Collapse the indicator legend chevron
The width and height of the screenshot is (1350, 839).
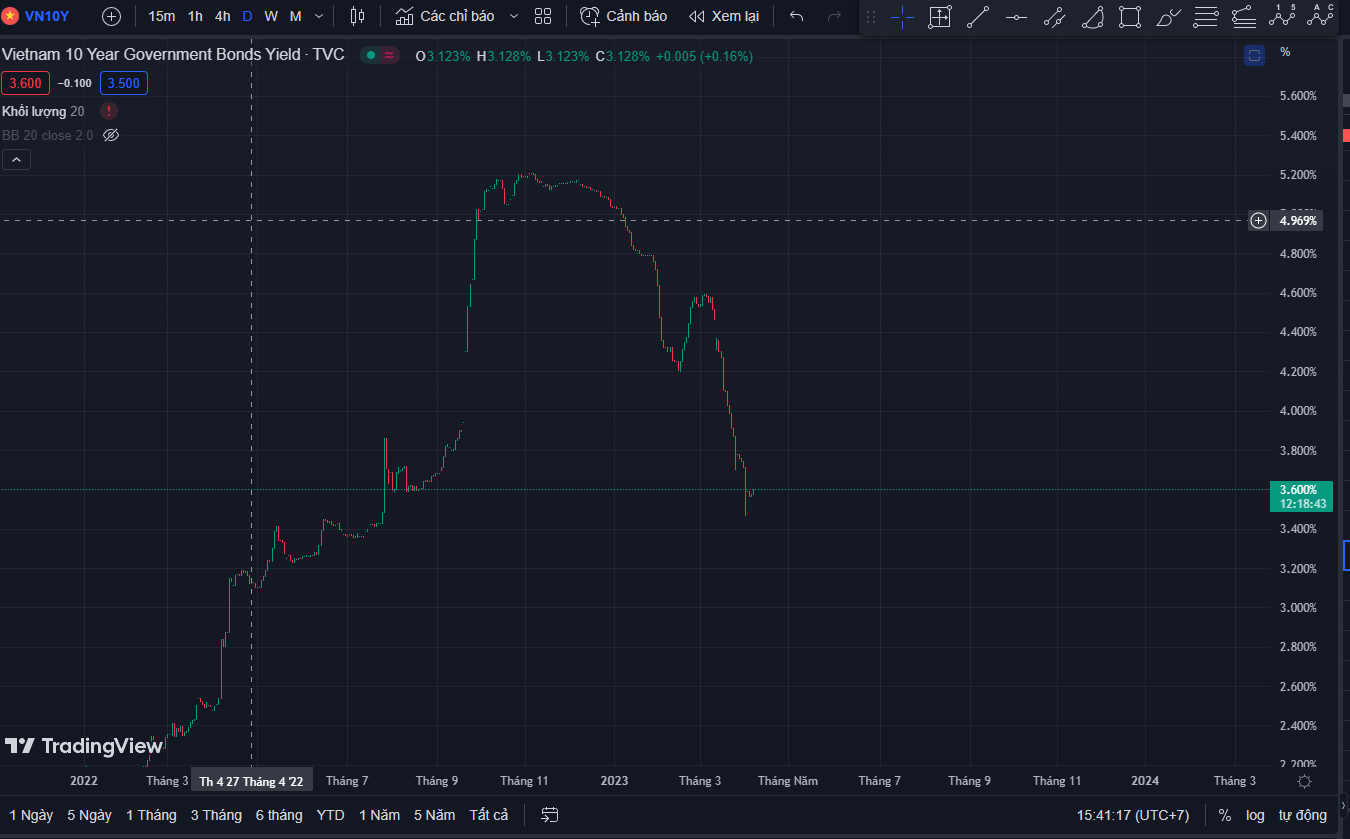[x=16, y=159]
